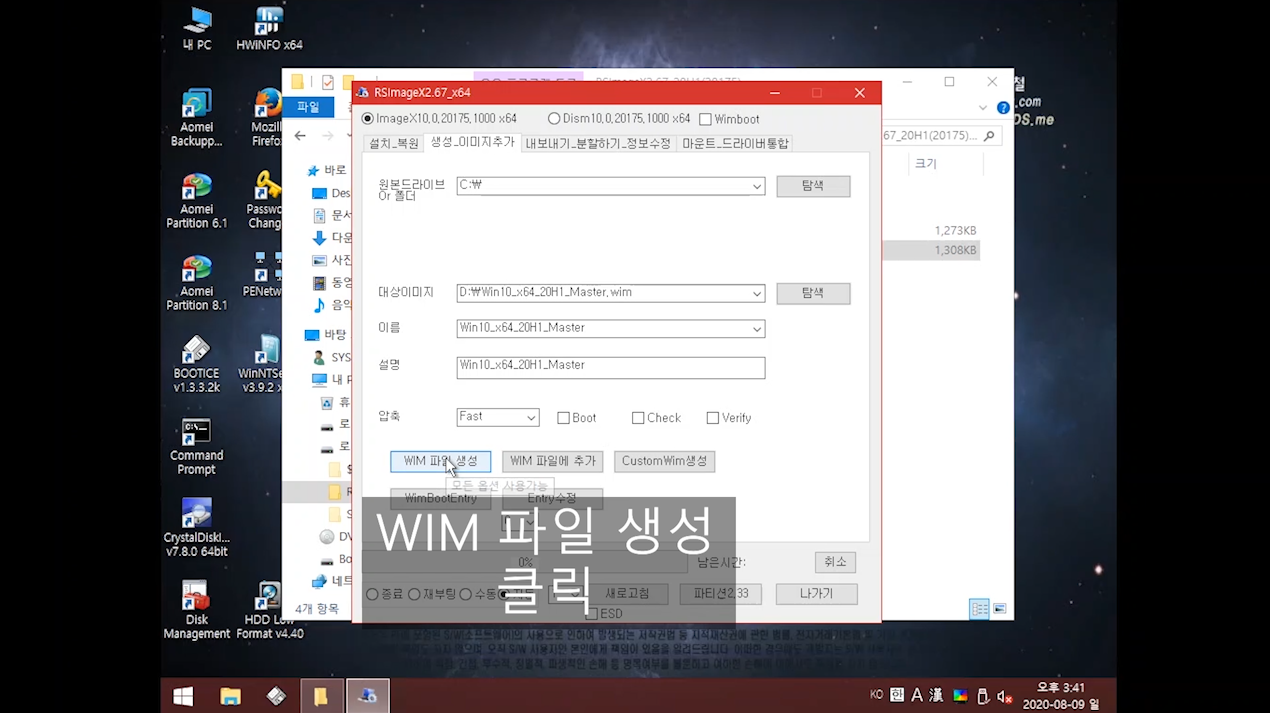Click the 탐색 button for 대상이미지

coord(813,293)
